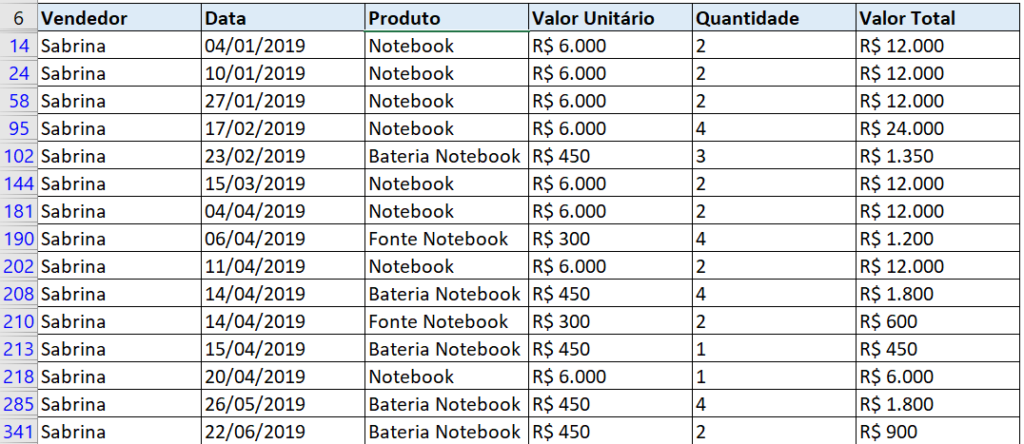Select the Fonte Notebook cell dated 06/04/2019
Viewport: 1024px width, 444px height.
pos(447,238)
